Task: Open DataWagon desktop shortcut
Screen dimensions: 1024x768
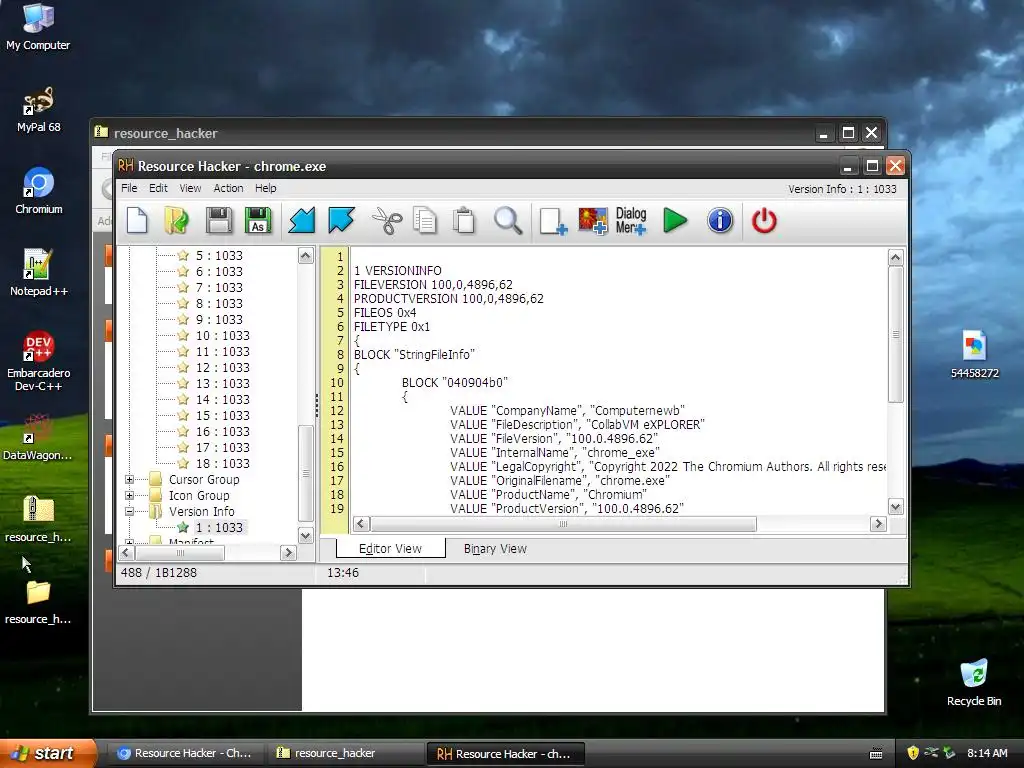Action: click(38, 437)
